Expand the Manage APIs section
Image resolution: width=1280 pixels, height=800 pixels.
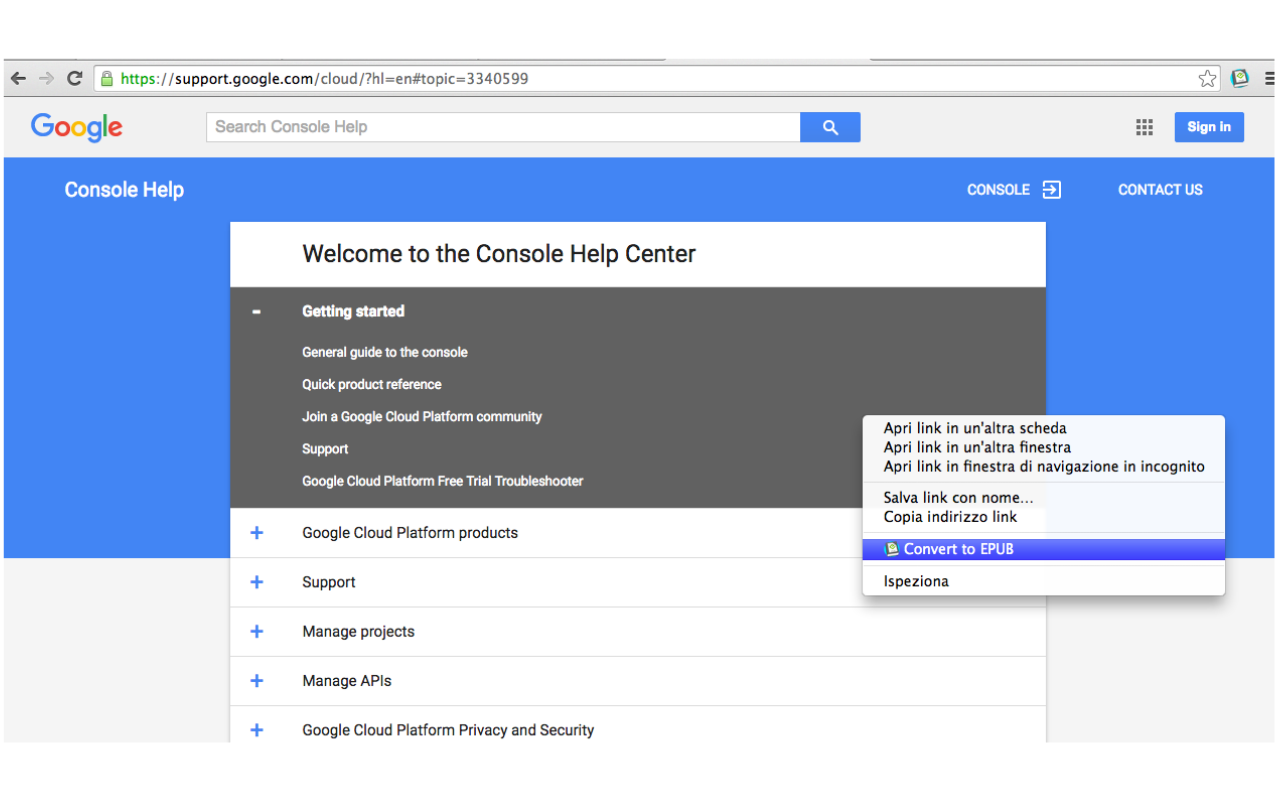257,681
